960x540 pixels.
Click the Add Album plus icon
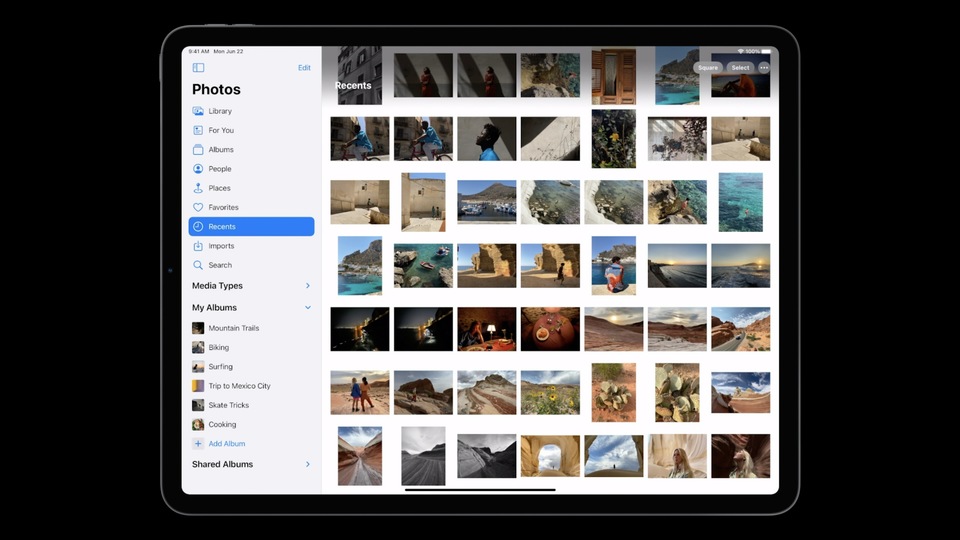[x=198, y=443]
